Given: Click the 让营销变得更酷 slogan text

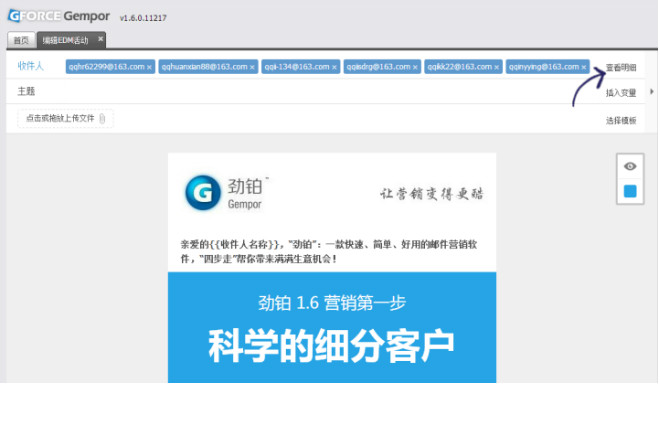Looking at the screenshot, I should 431,194.
